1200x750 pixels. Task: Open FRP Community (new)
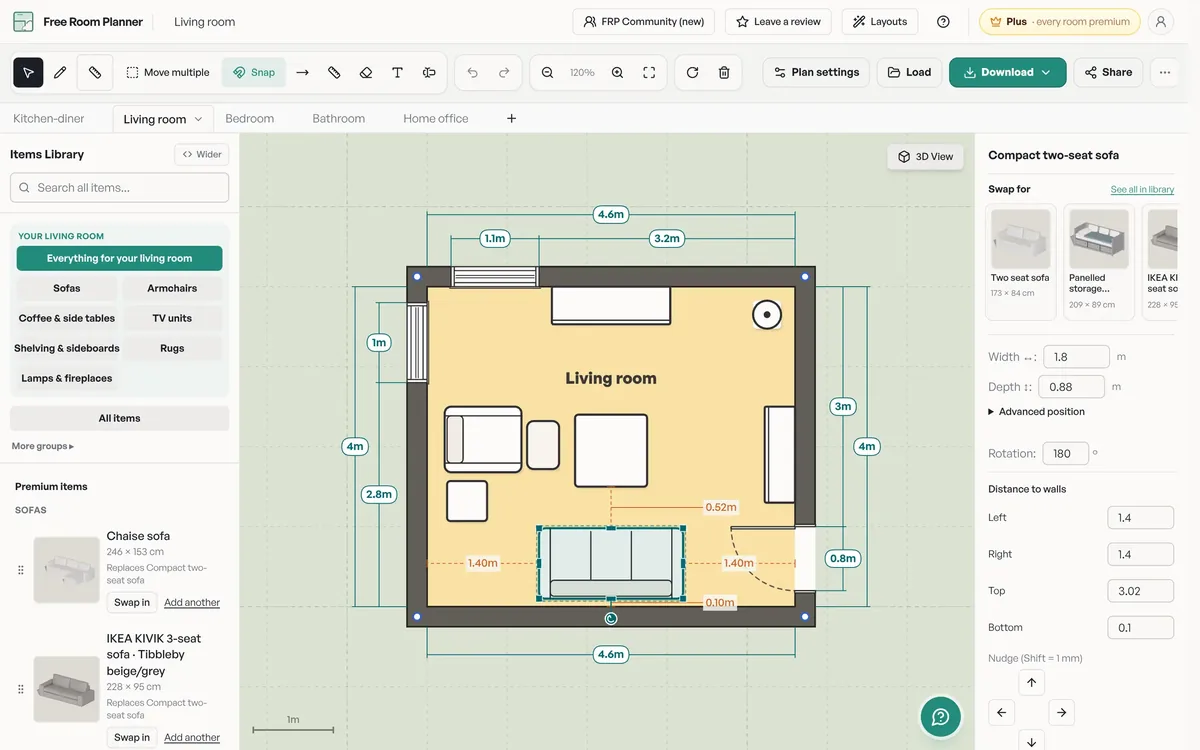[x=643, y=21]
